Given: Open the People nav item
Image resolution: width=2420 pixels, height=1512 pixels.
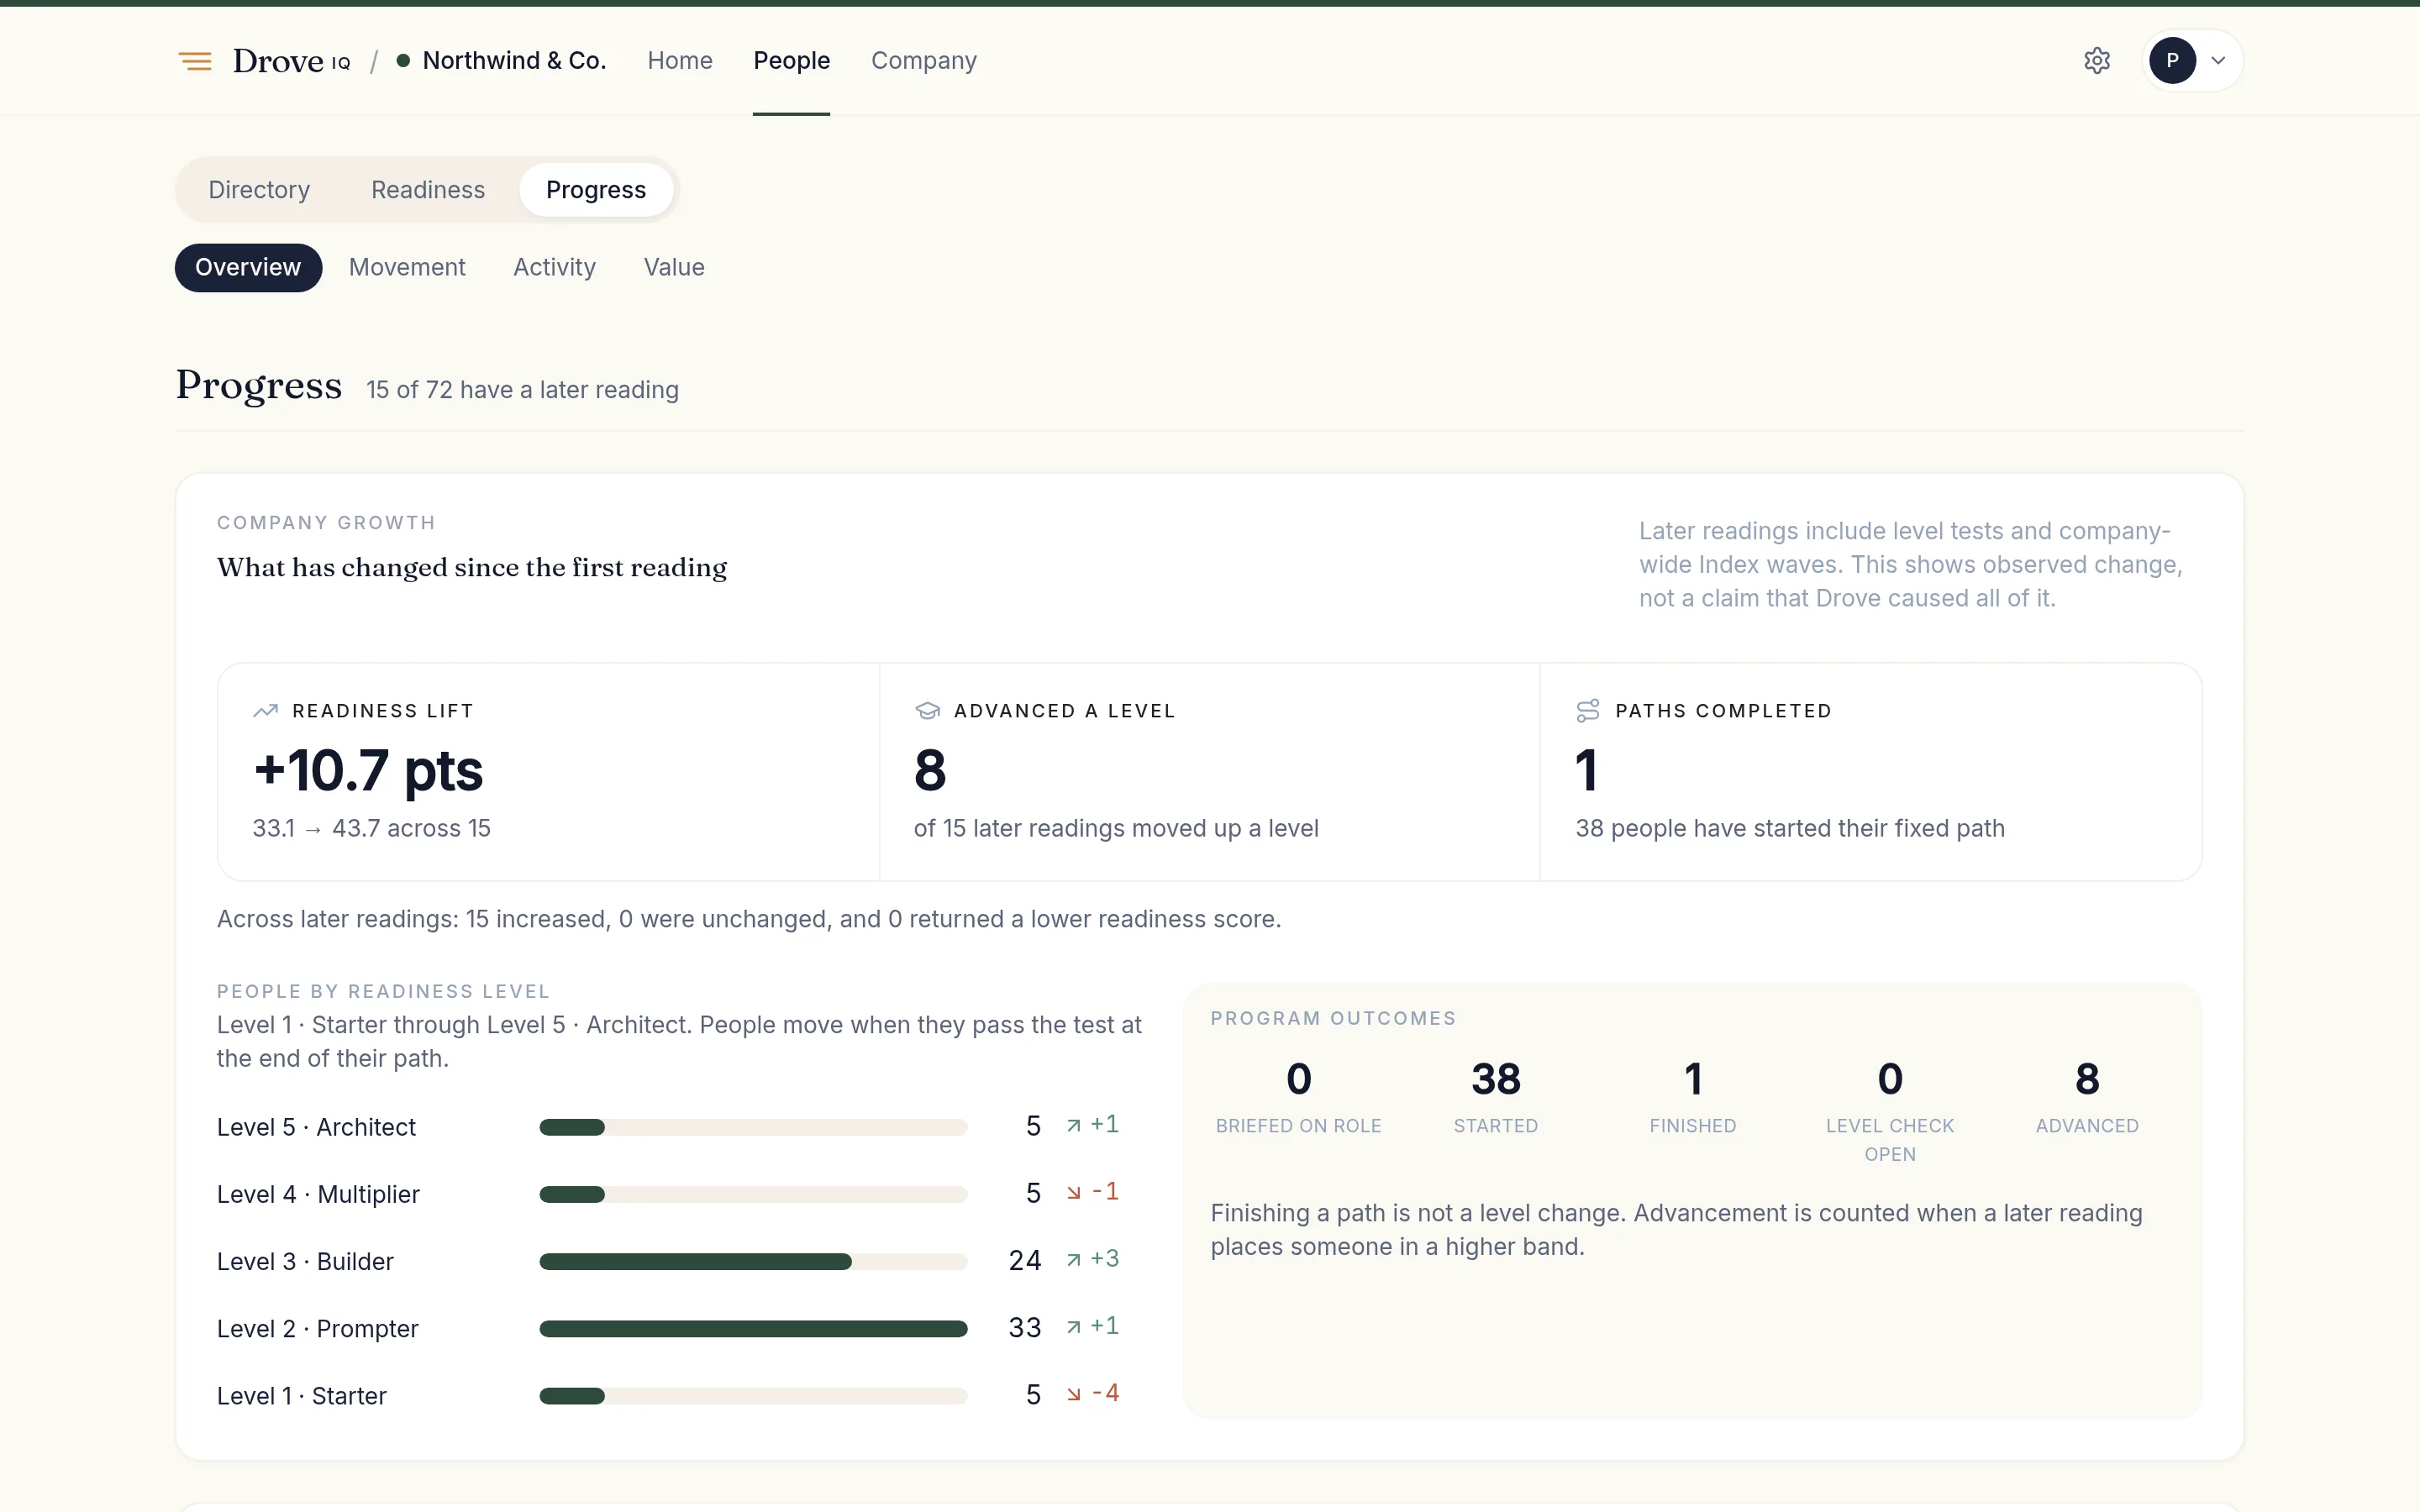Looking at the screenshot, I should [x=791, y=61].
